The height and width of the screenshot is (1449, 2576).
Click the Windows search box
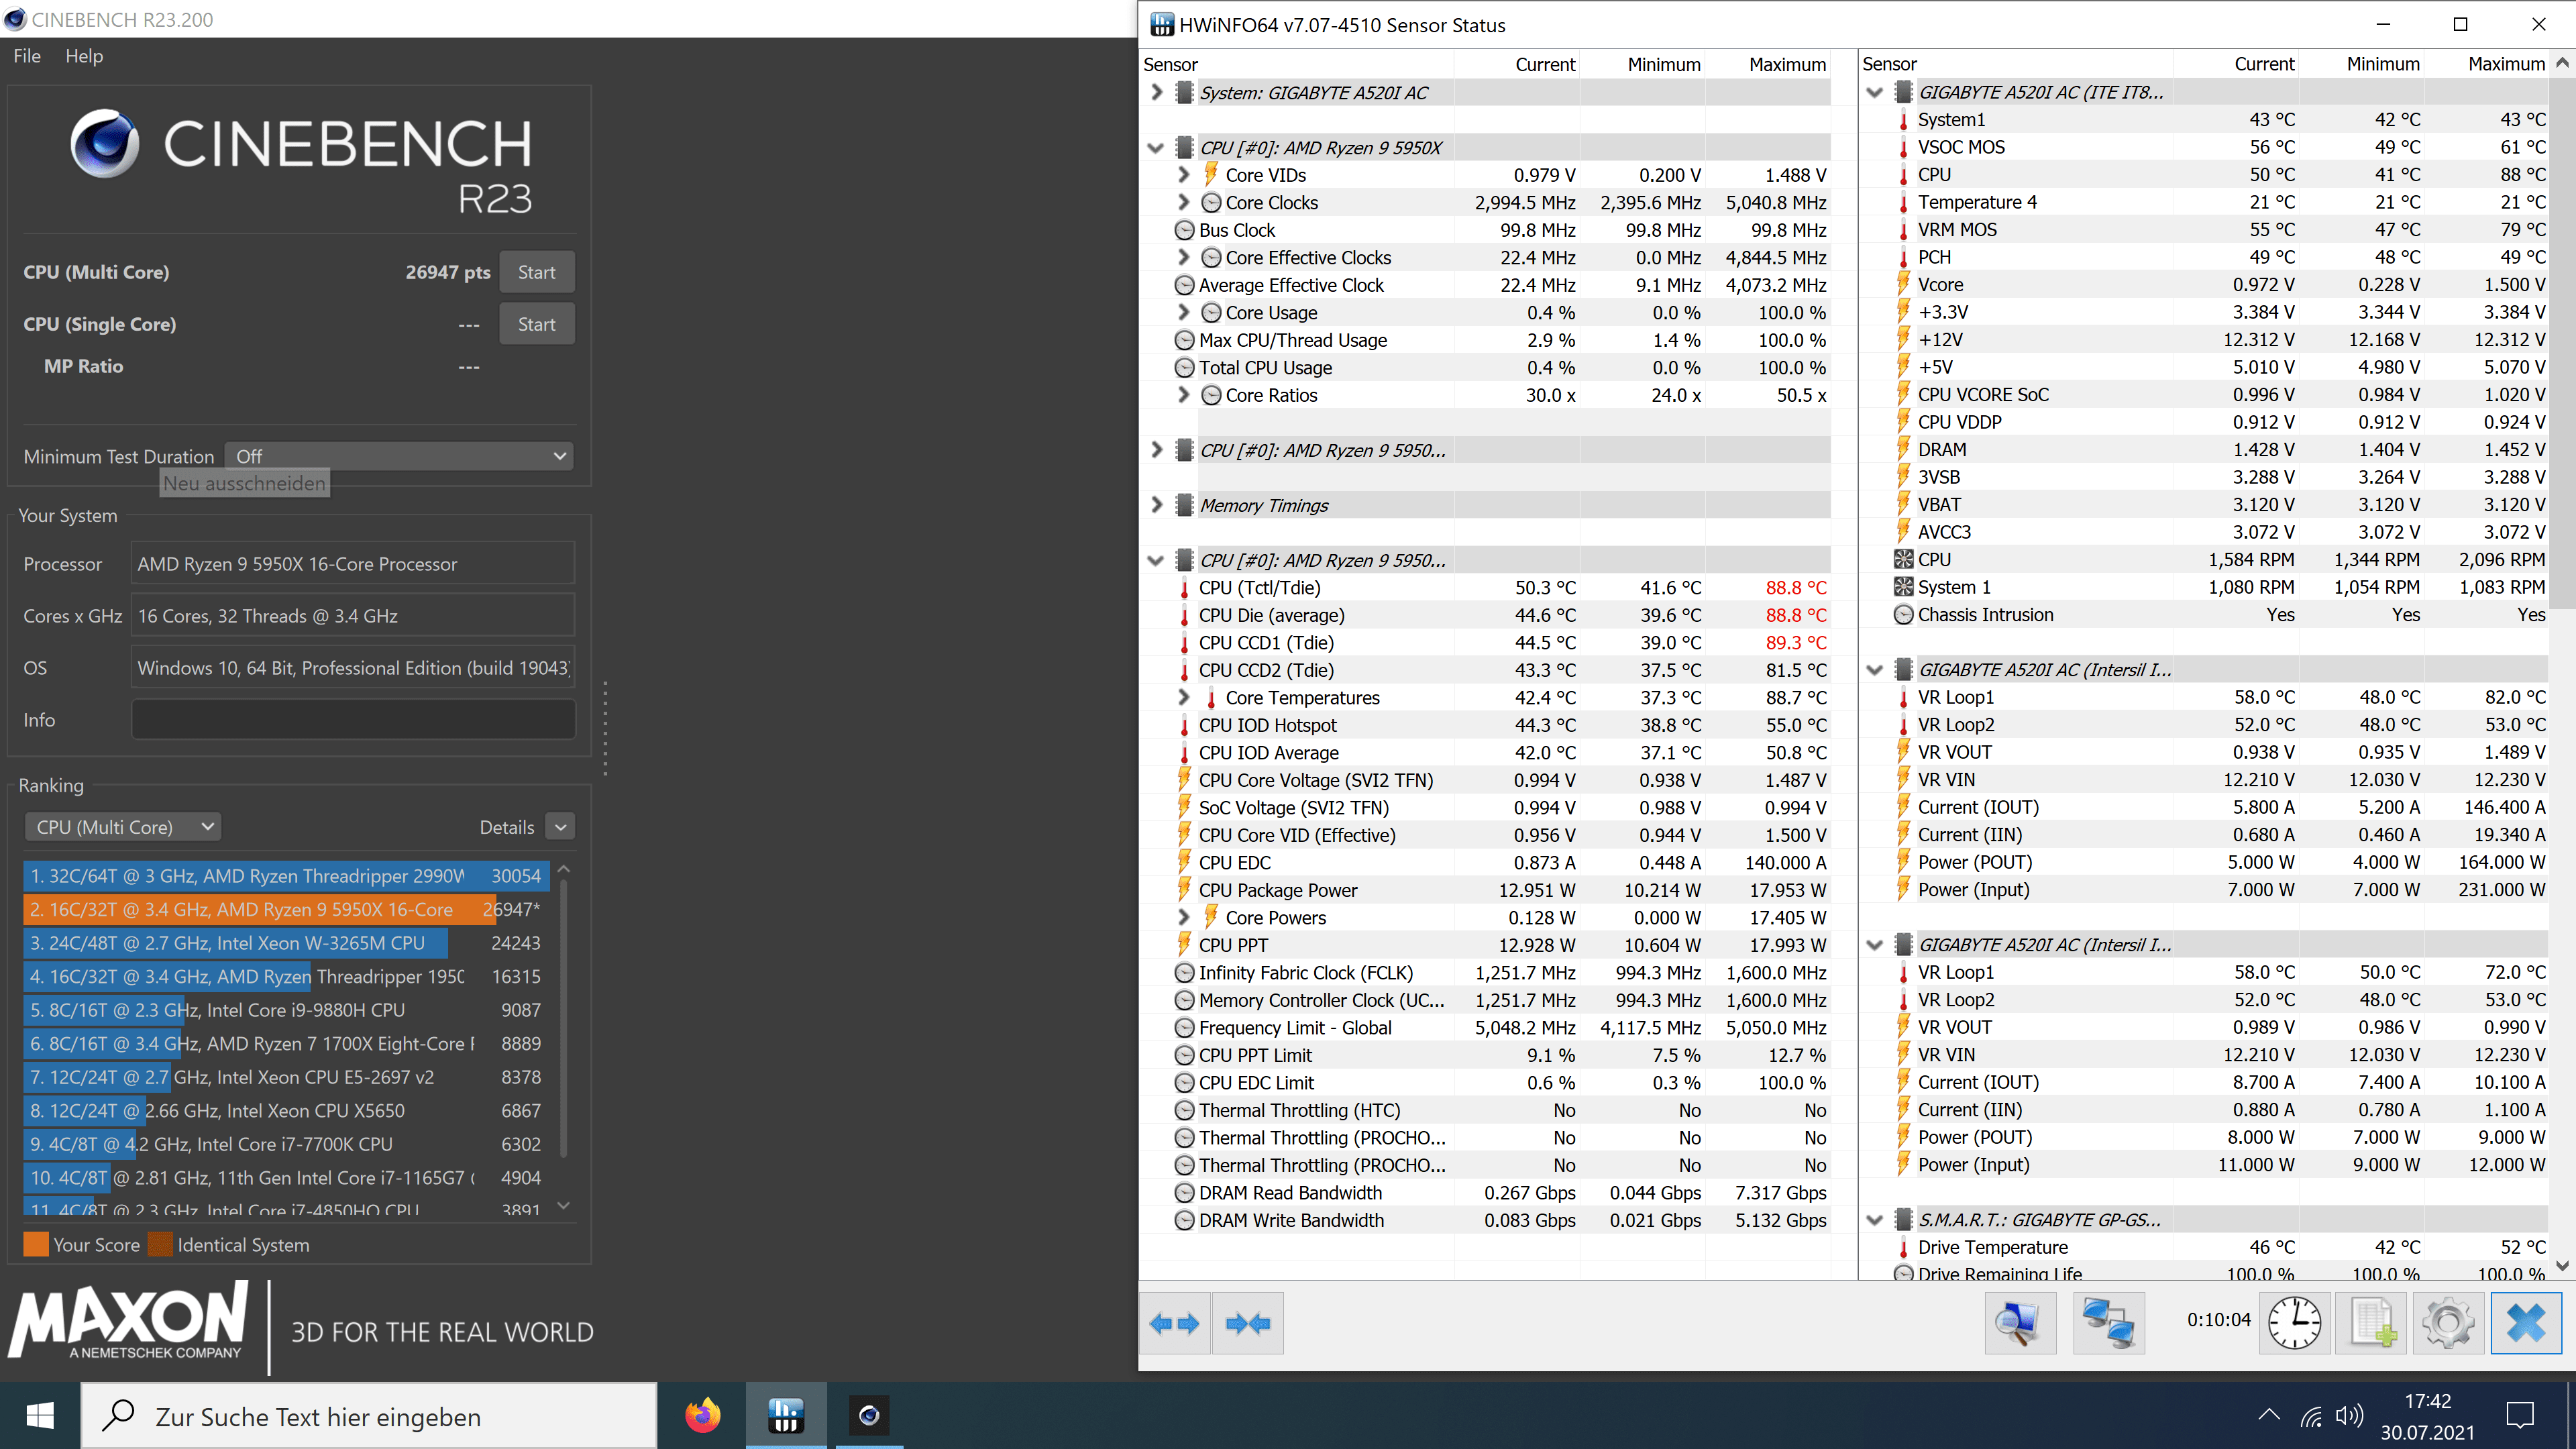coord(369,1416)
